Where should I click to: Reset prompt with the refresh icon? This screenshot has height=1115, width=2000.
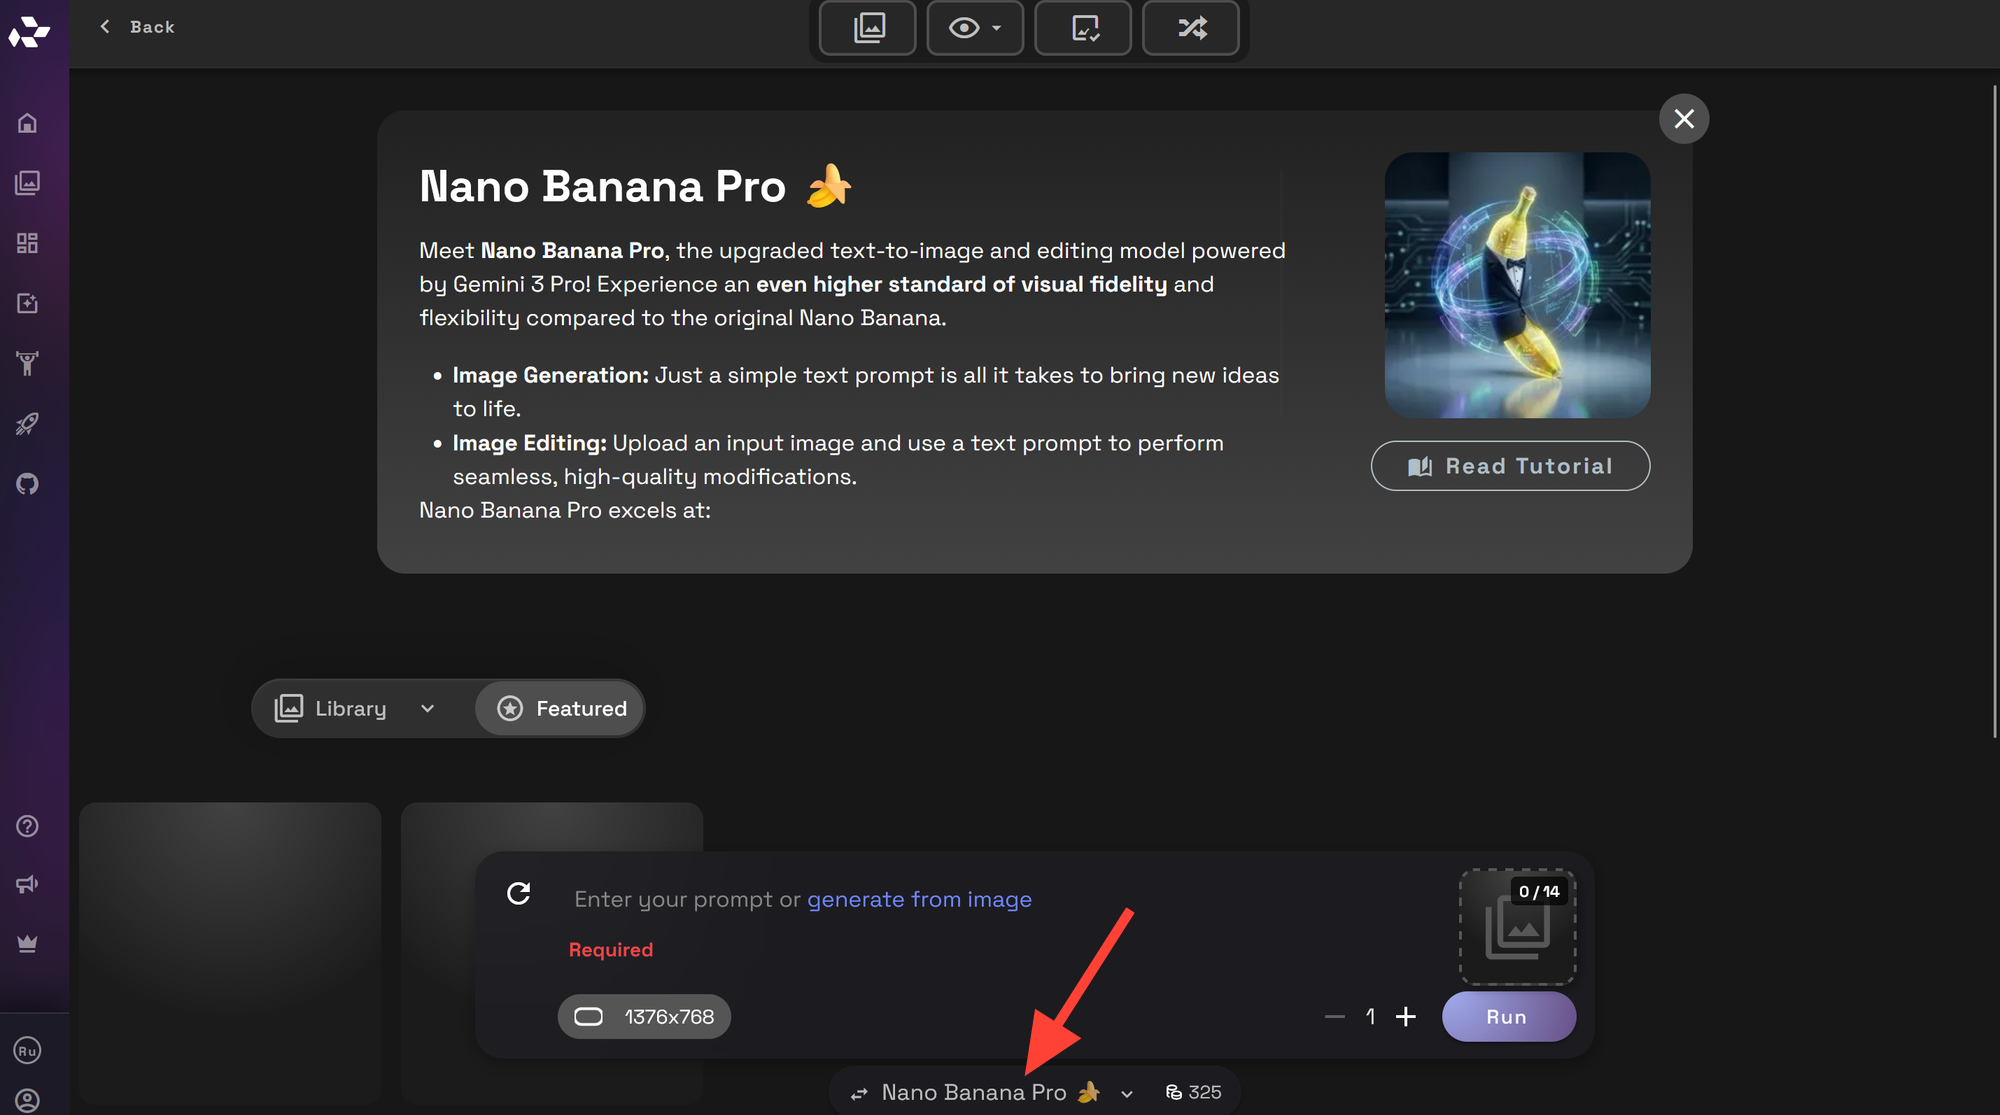pos(518,893)
